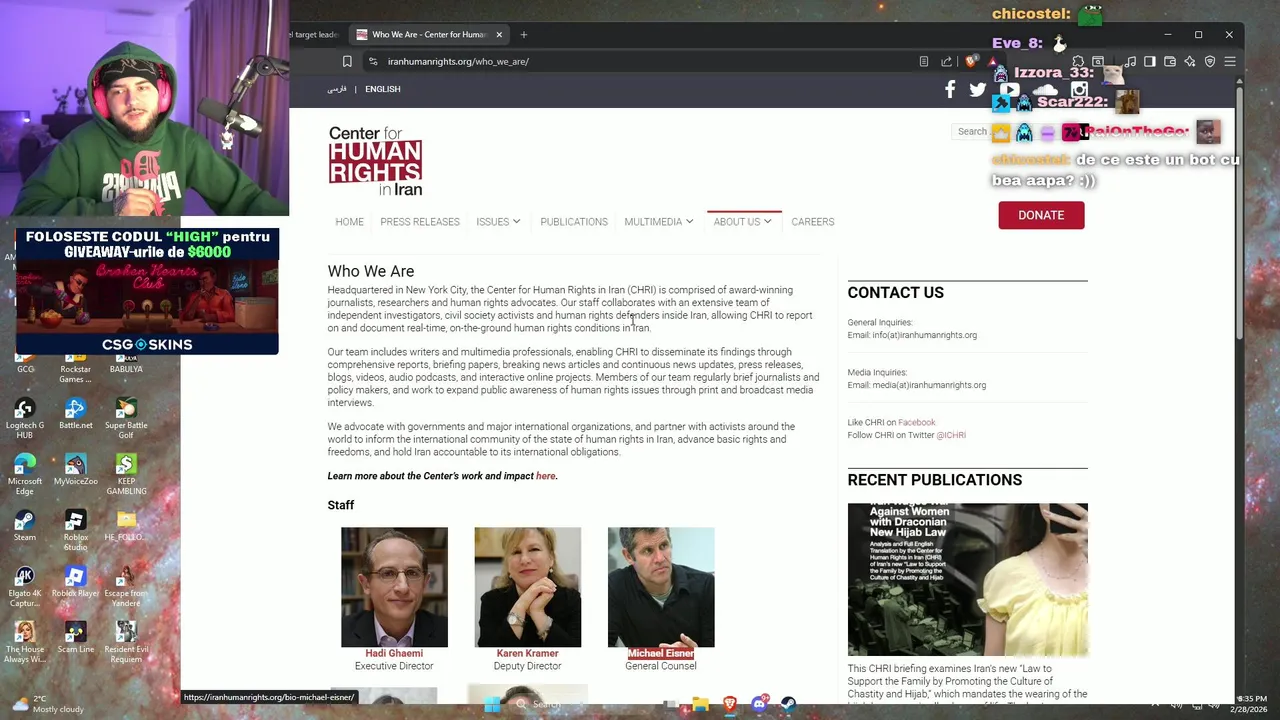Open the Brave Shields lion icon
Screen dimensions: 1280x720
click(970, 61)
